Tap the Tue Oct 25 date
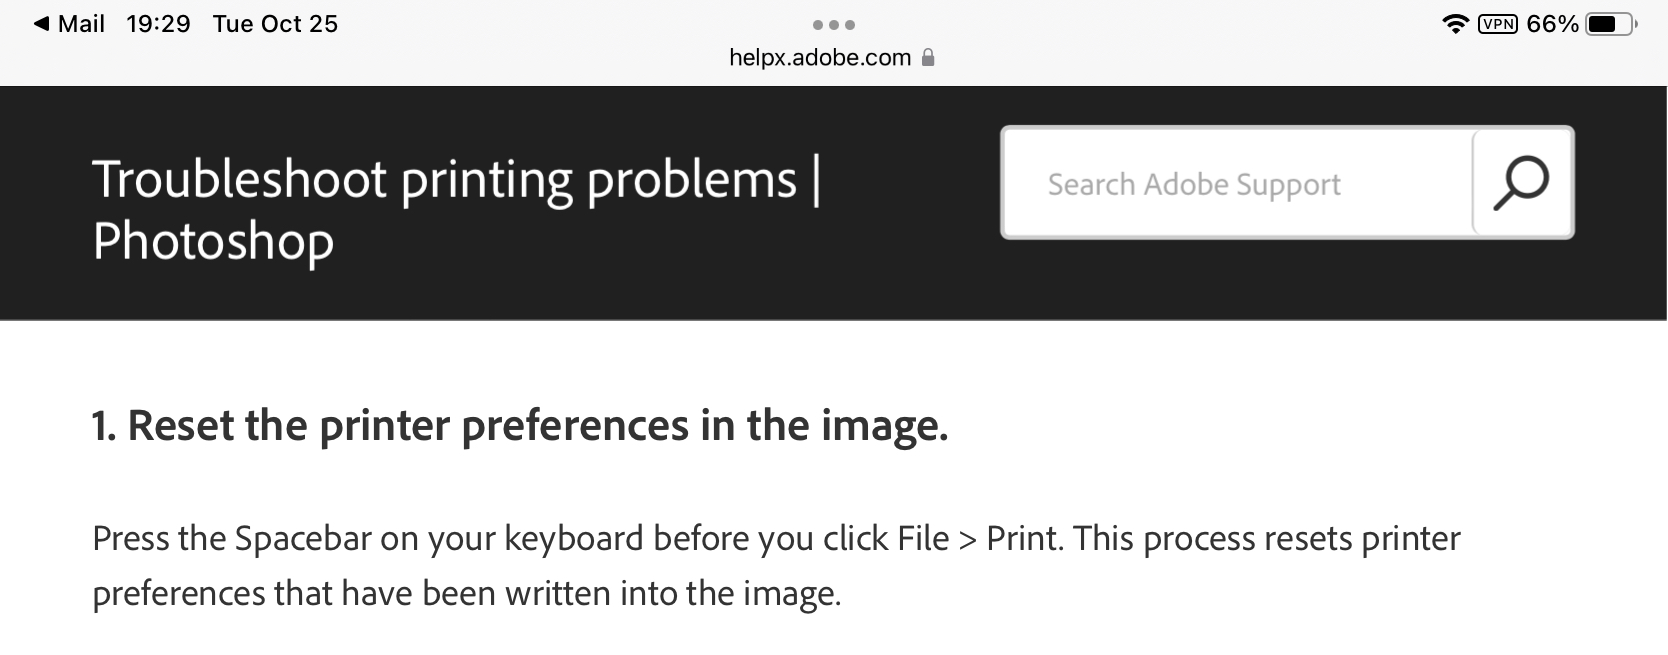1668x655 pixels. 275,24
